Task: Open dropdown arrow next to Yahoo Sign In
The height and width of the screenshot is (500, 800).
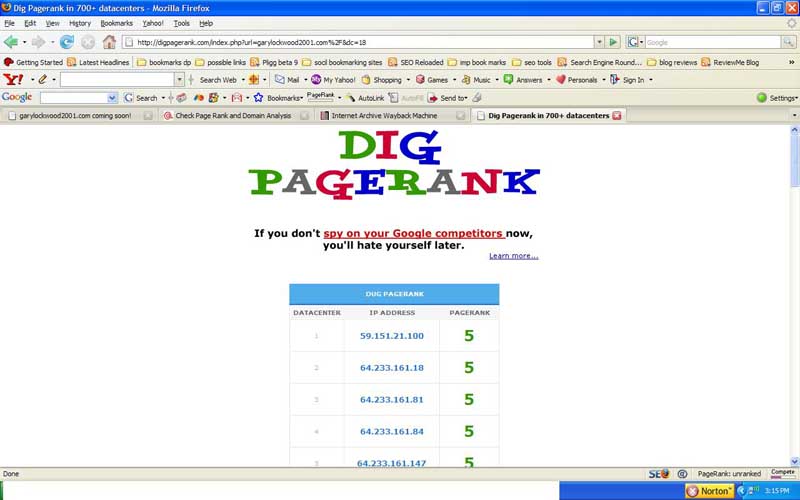Action: point(651,80)
